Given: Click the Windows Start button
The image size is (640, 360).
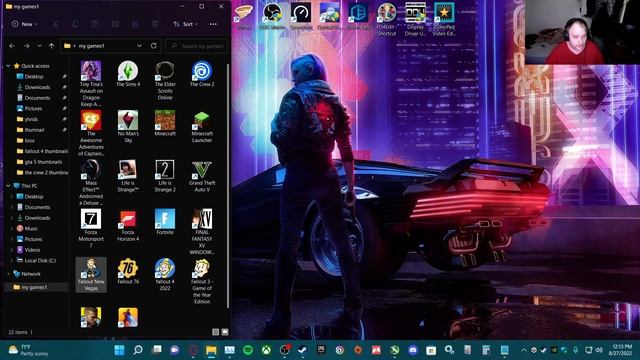Looking at the screenshot, I should click(x=119, y=350).
